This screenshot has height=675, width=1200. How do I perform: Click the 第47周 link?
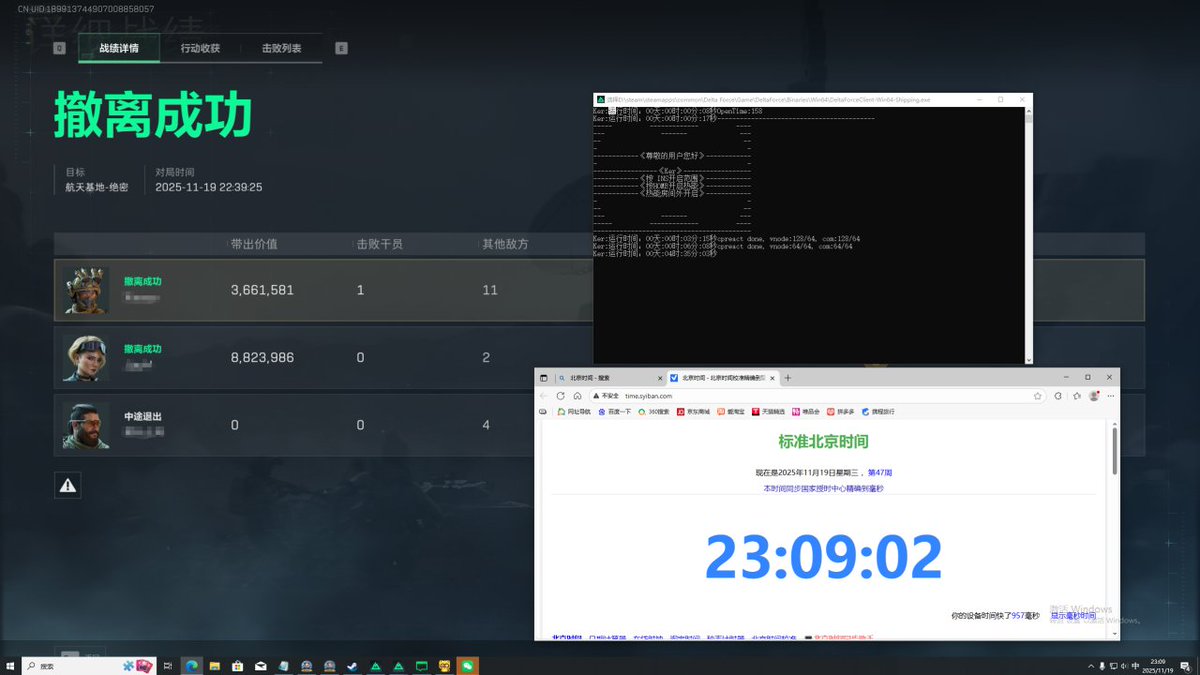pos(879,472)
